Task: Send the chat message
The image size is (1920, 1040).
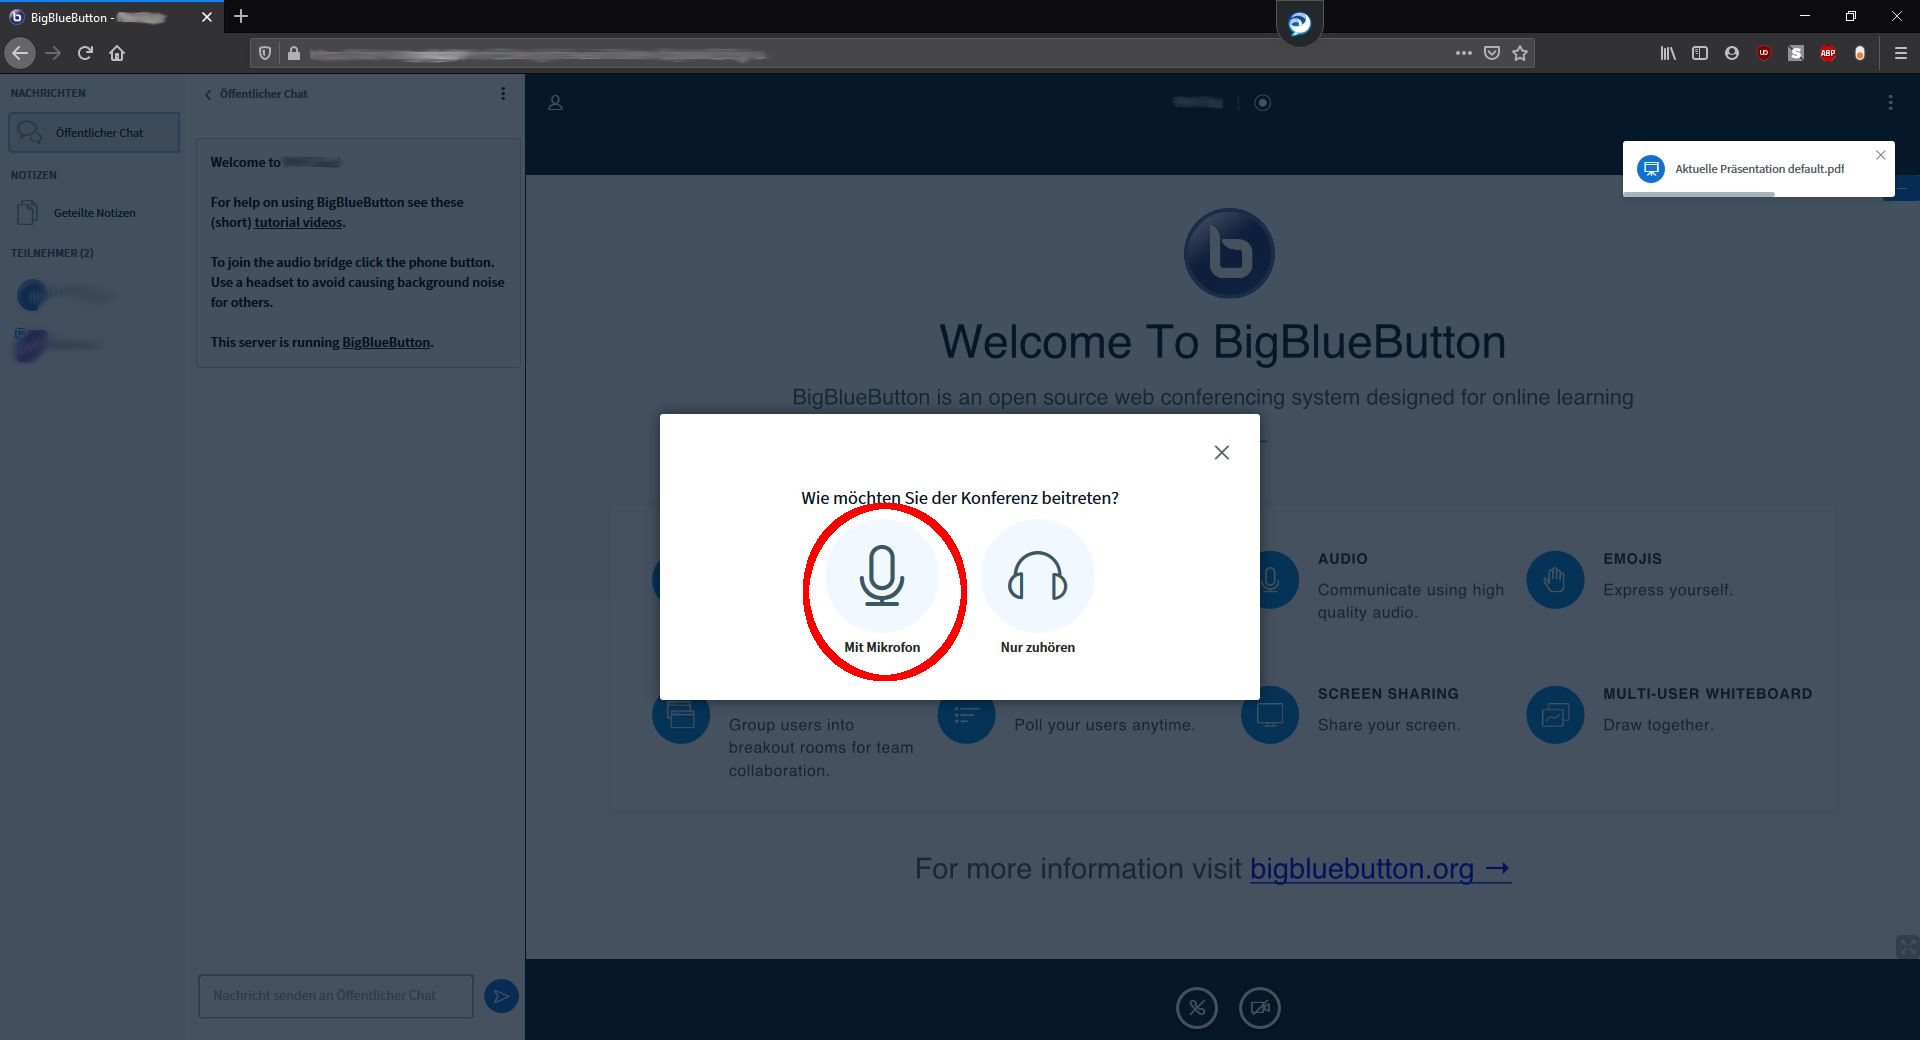Action: tap(501, 996)
